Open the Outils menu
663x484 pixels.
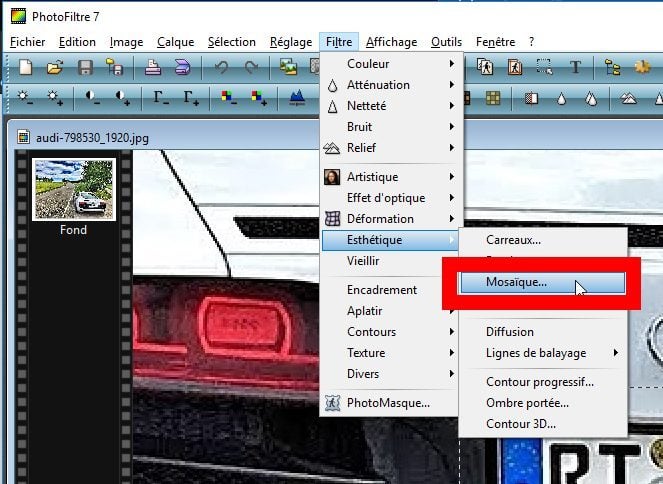pos(447,42)
